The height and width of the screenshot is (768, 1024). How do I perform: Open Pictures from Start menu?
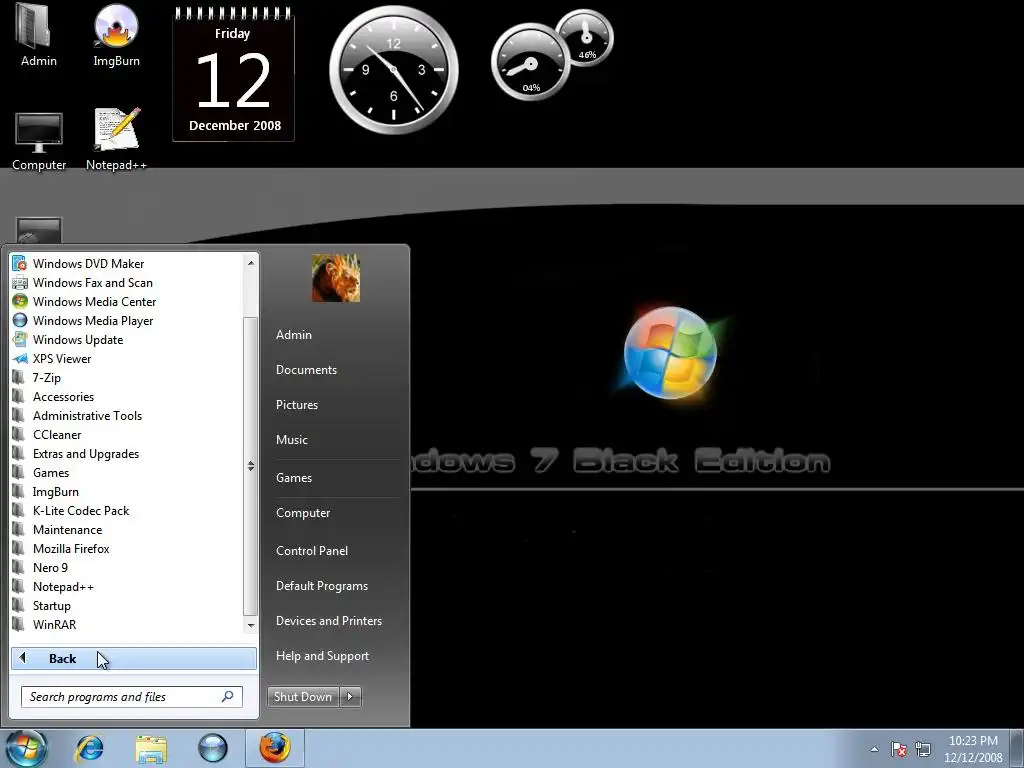point(297,405)
